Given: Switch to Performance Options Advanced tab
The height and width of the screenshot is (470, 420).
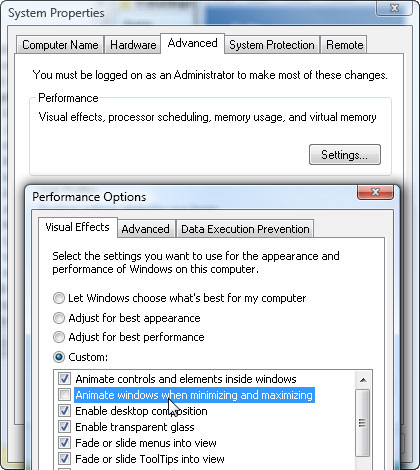Looking at the screenshot, I should tap(146, 229).
